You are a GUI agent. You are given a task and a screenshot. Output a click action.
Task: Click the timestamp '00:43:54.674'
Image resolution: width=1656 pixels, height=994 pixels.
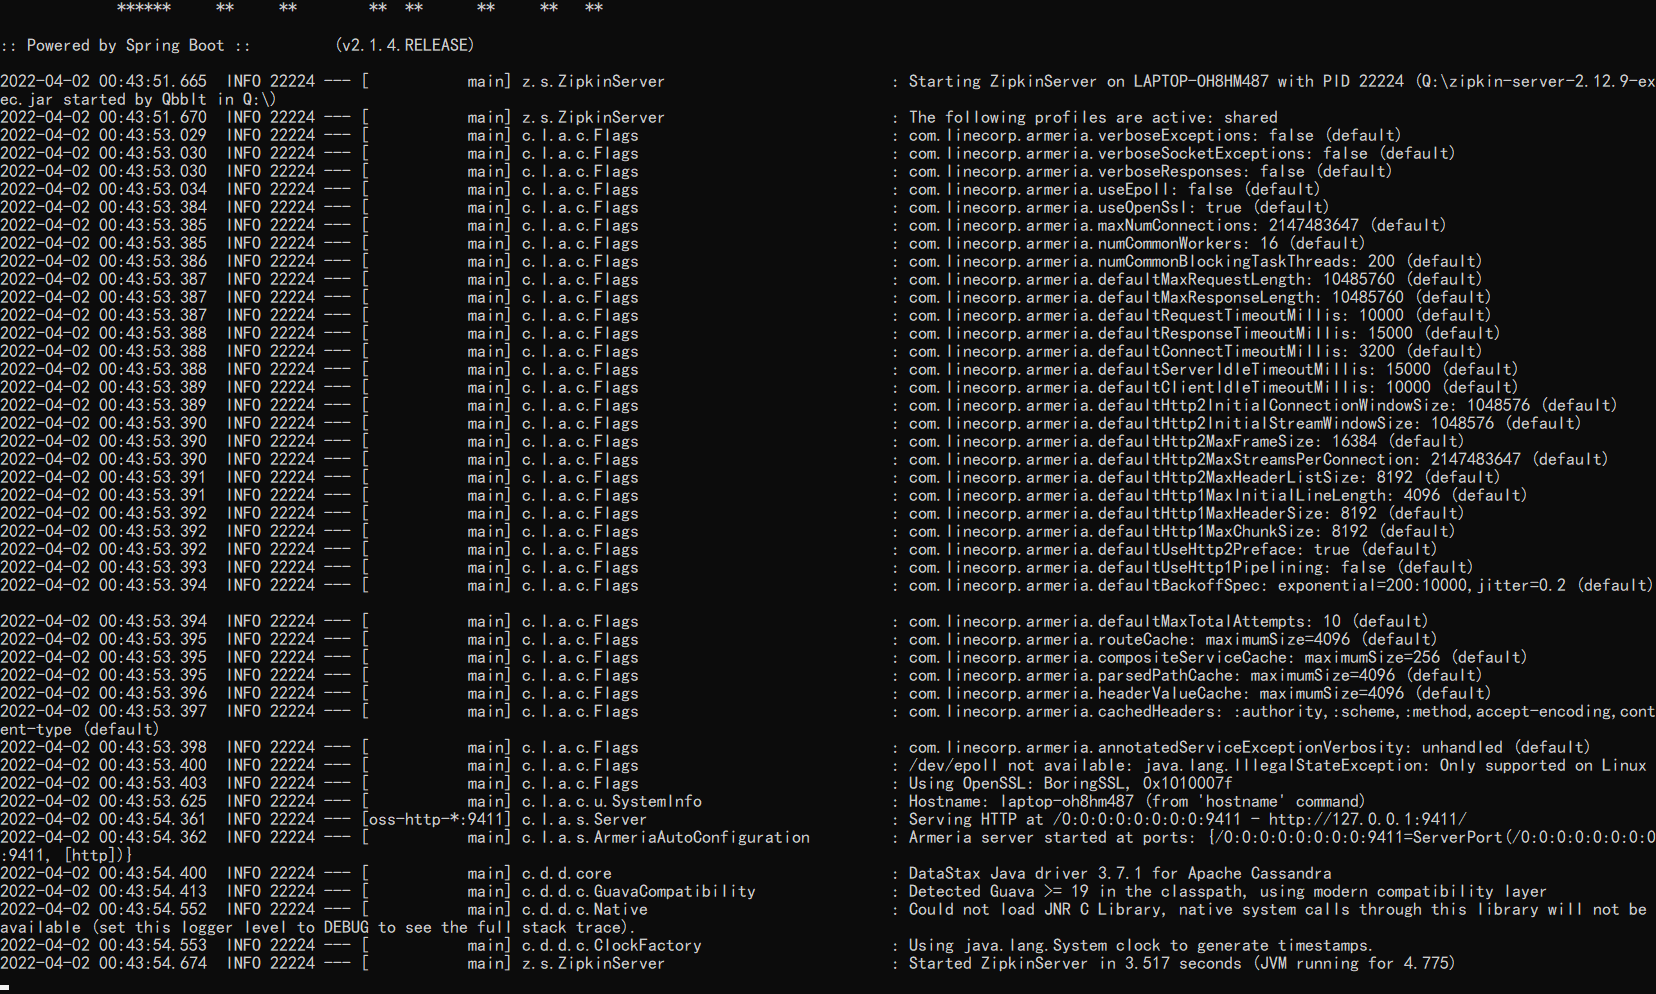[153, 963]
